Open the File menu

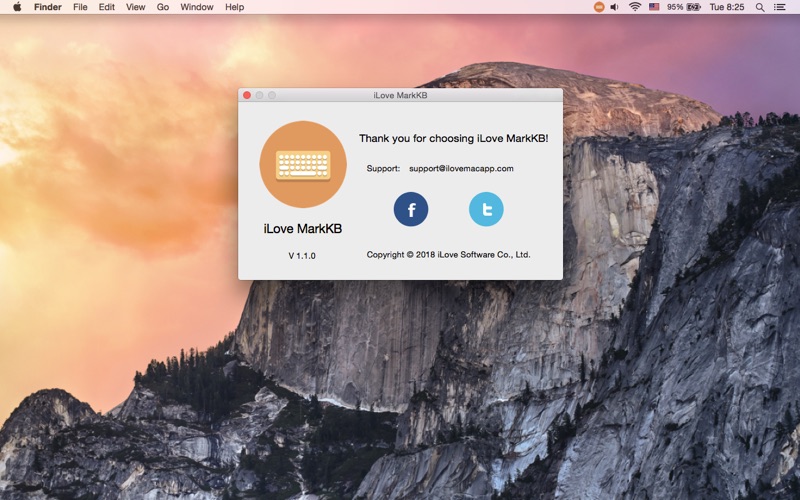click(80, 7)
